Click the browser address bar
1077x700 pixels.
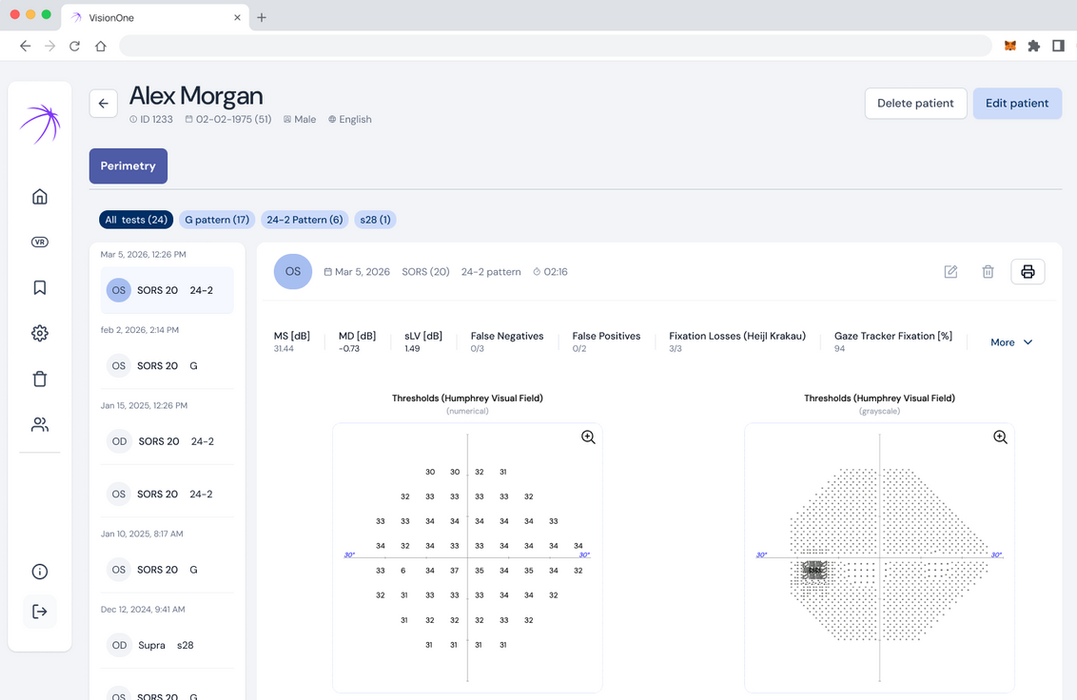(x=555, y=46)
